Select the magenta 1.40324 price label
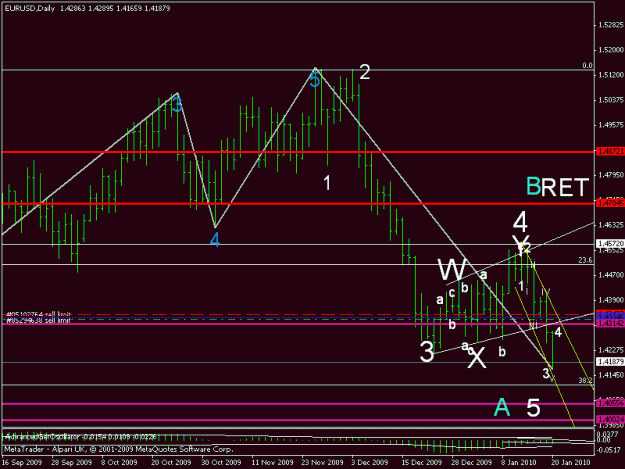 [611, 420]
